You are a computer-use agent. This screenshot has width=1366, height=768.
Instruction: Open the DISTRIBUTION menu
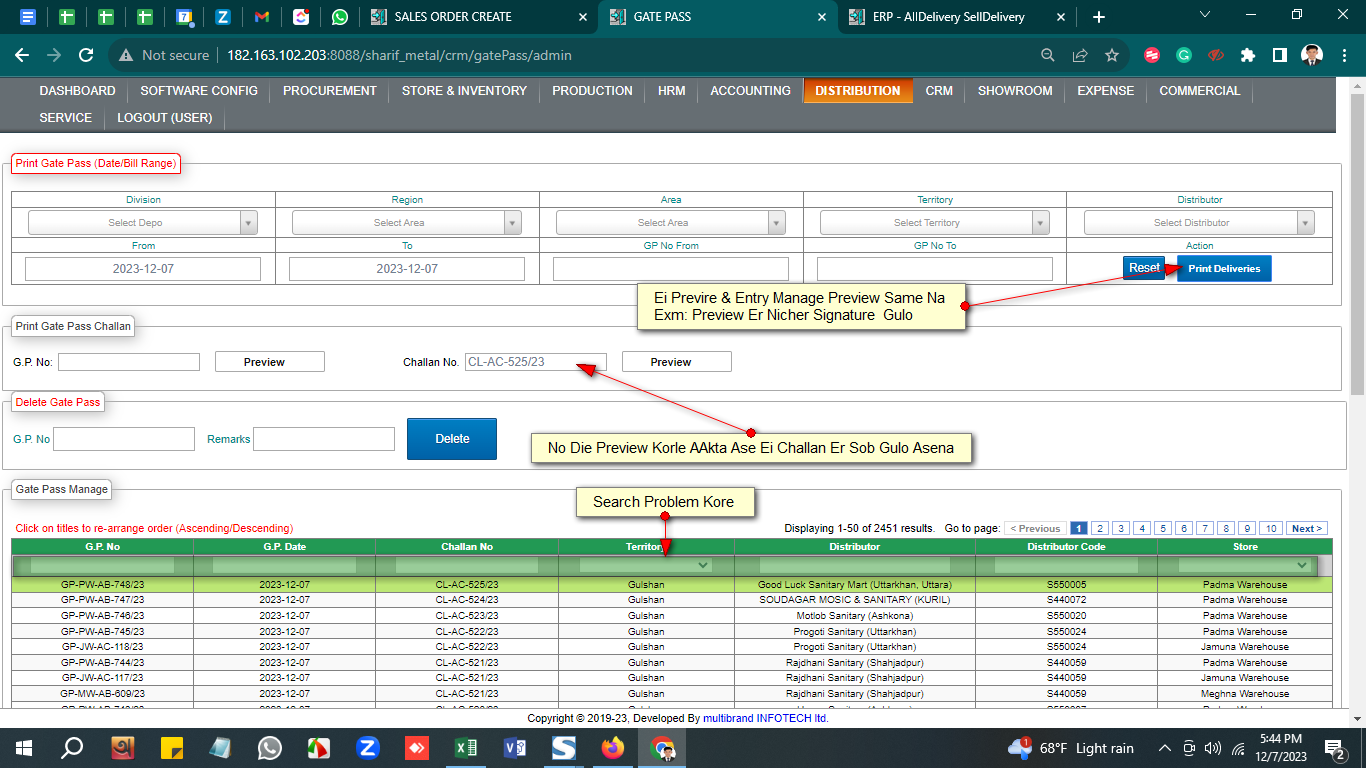pos(857,91)
